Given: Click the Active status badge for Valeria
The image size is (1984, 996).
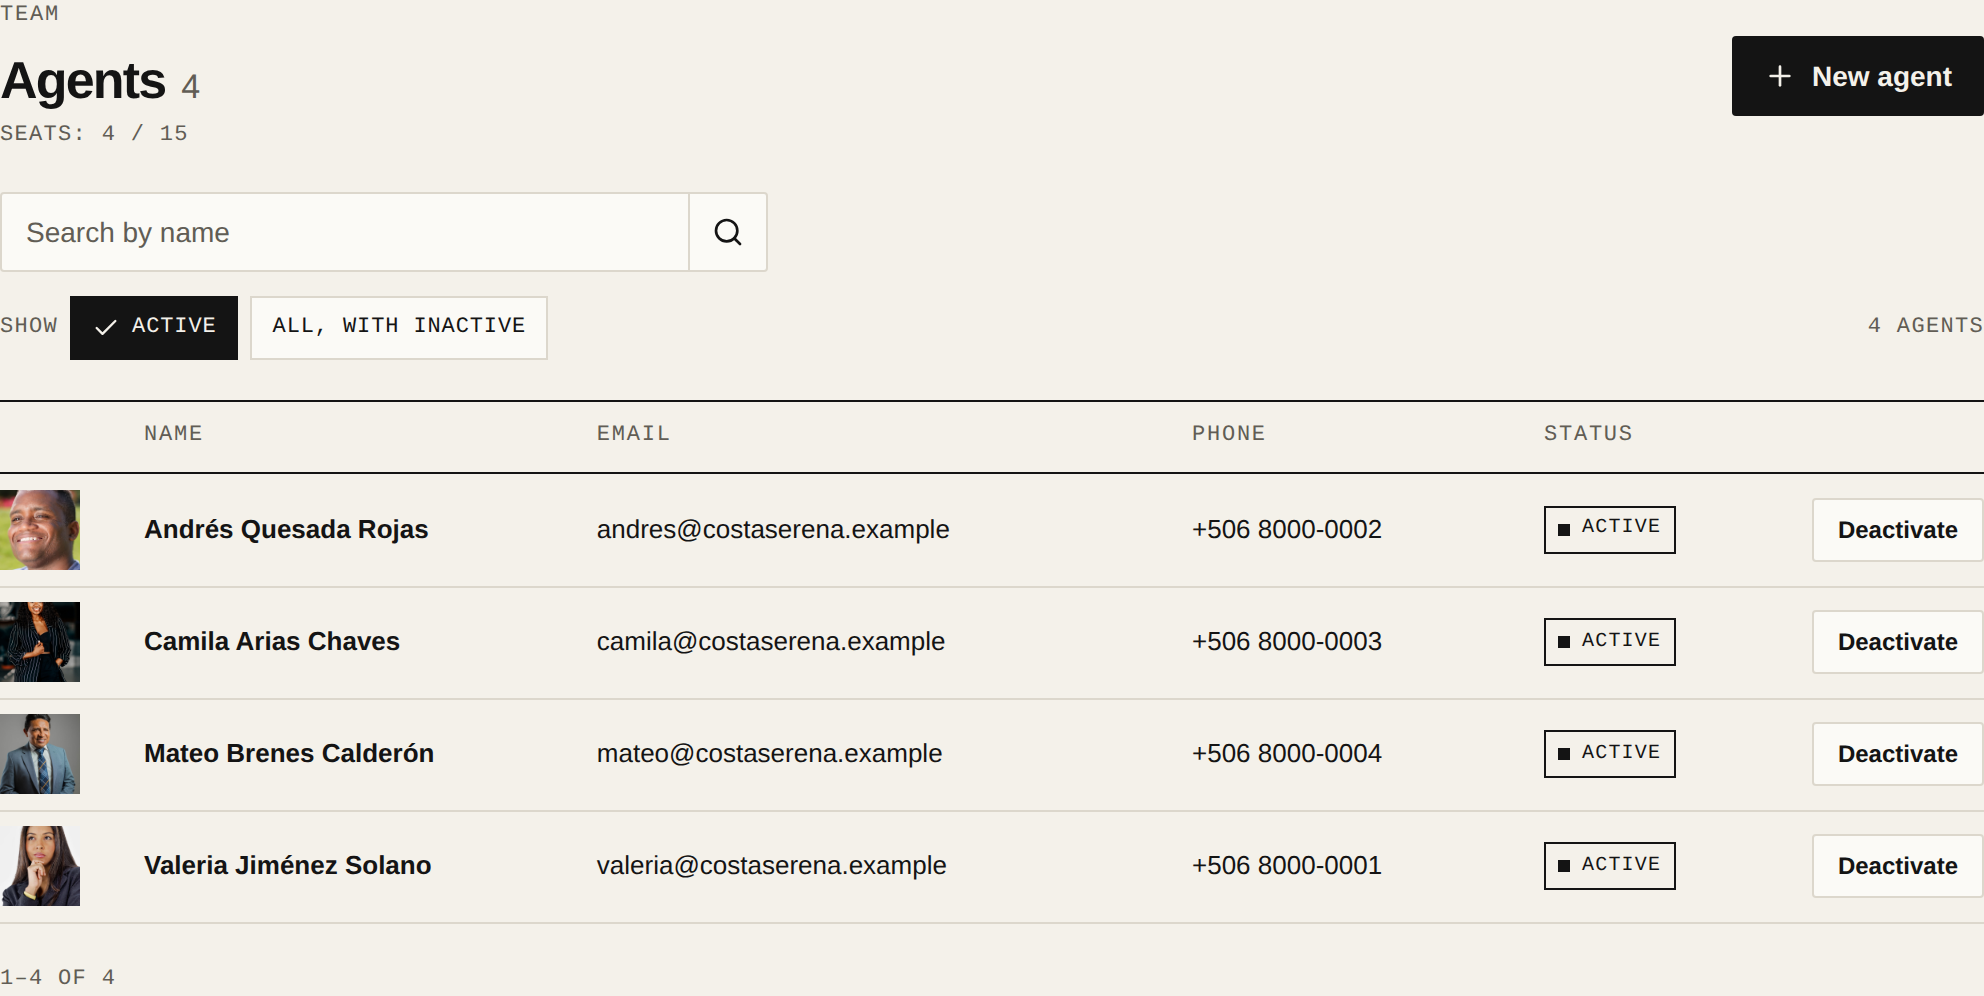Looking at the screenshot, I should [x=1610, y=865].
